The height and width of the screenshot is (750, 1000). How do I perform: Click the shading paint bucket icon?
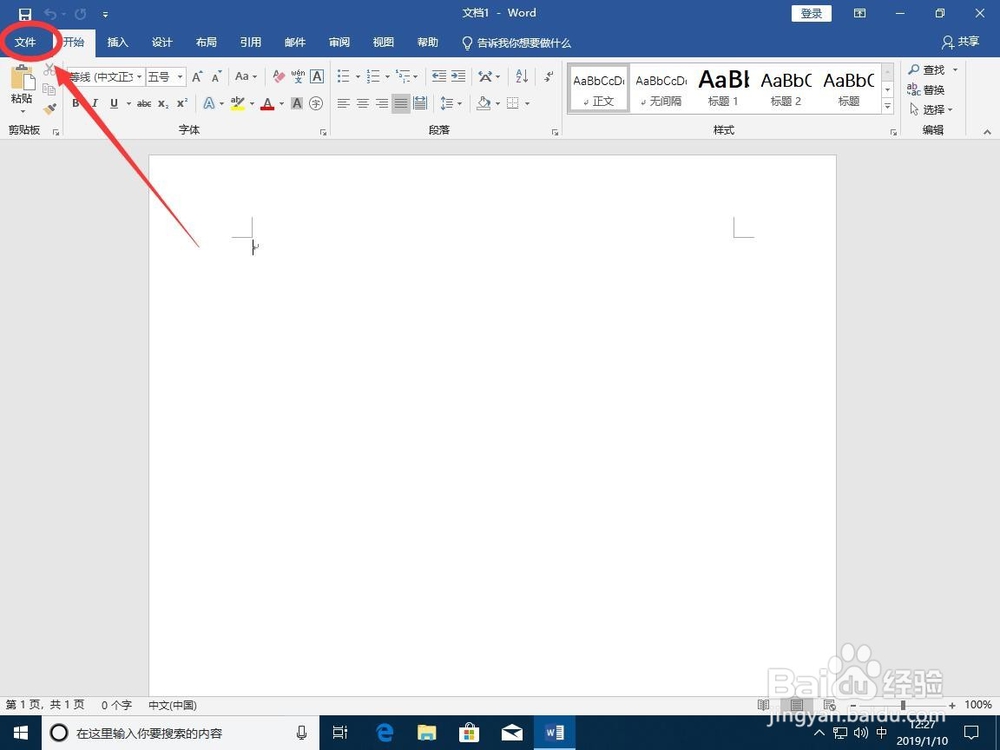[x=483, y=103]
